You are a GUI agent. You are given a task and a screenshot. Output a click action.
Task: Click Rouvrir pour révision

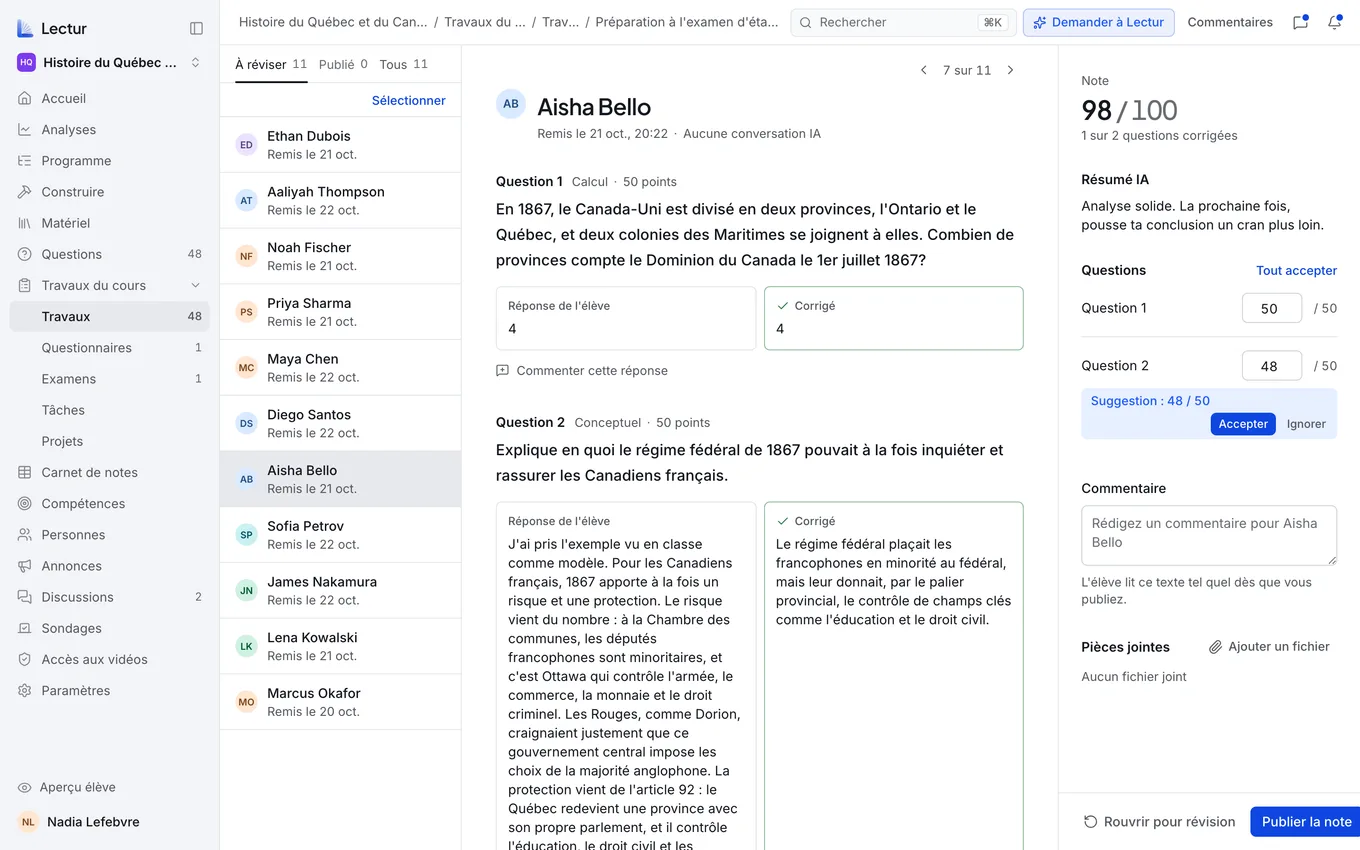pyautogui.click(x=1159, y=821)
